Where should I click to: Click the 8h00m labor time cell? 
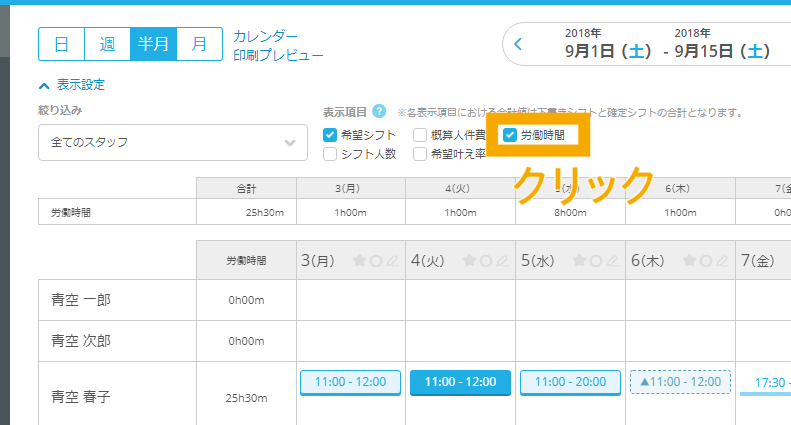(571, 212)
